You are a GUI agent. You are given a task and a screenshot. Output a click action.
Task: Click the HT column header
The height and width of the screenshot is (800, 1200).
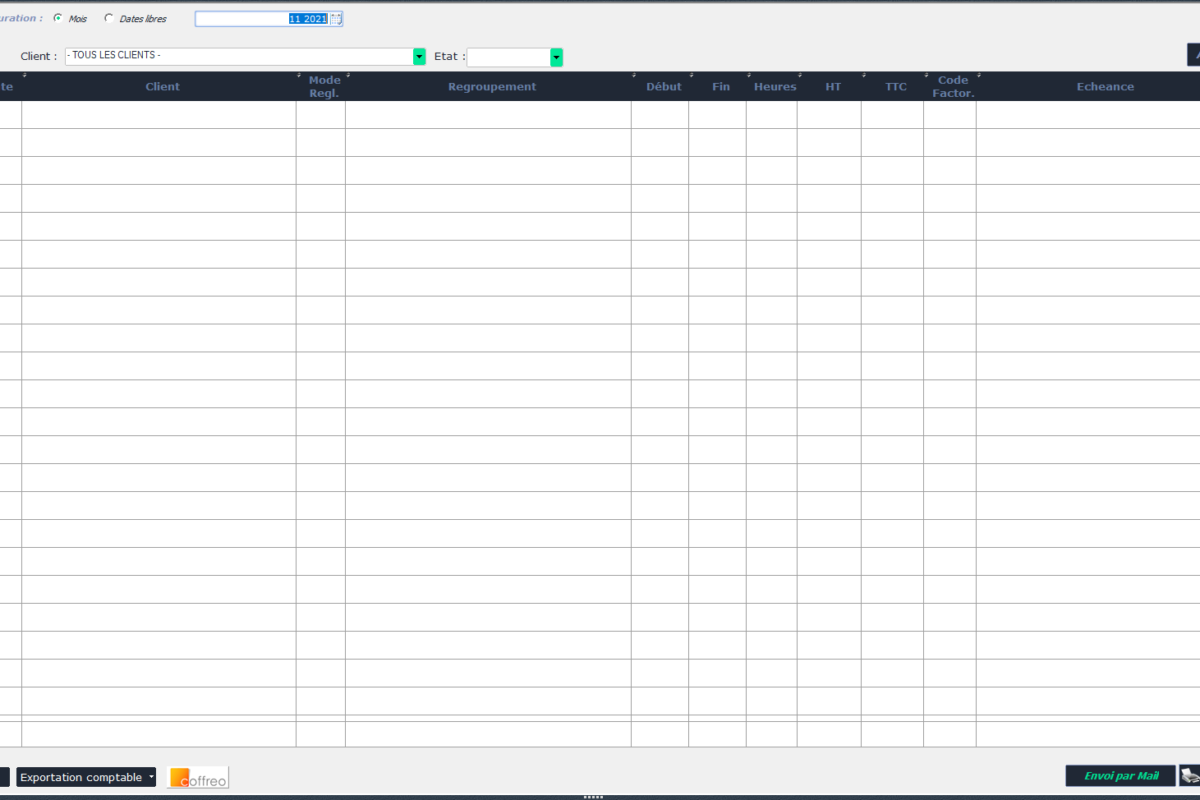832,87
